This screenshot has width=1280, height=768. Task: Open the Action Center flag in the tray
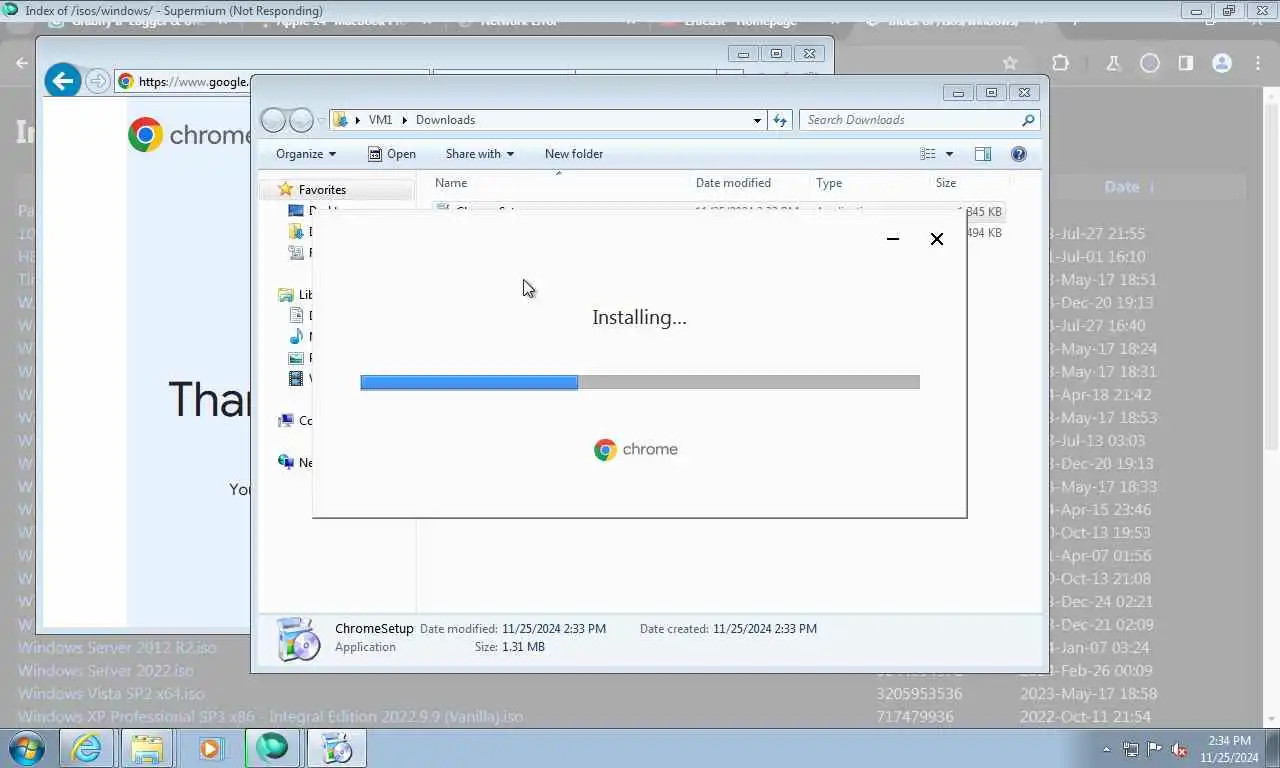tap(1154, 749)
